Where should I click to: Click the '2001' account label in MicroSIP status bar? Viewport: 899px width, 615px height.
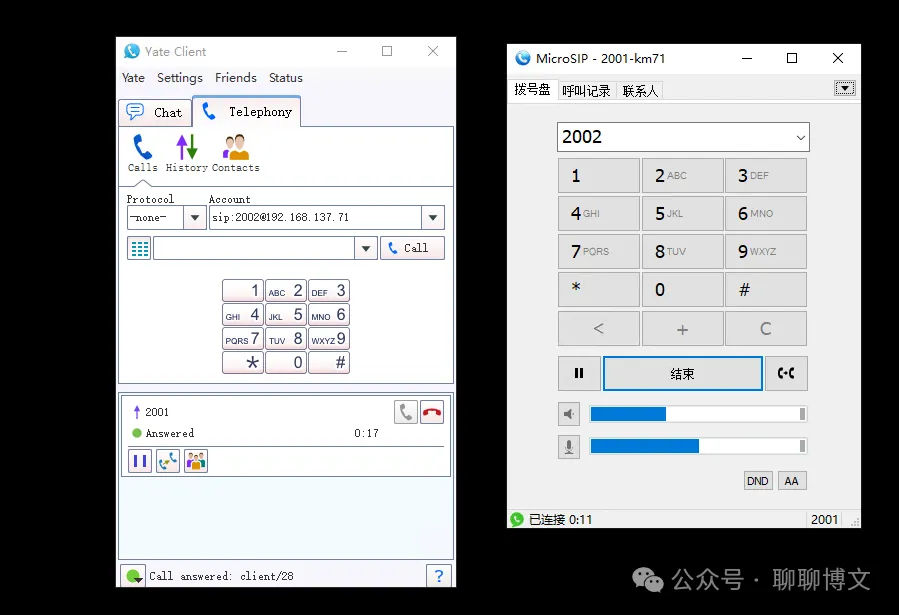tap(824, 520)
